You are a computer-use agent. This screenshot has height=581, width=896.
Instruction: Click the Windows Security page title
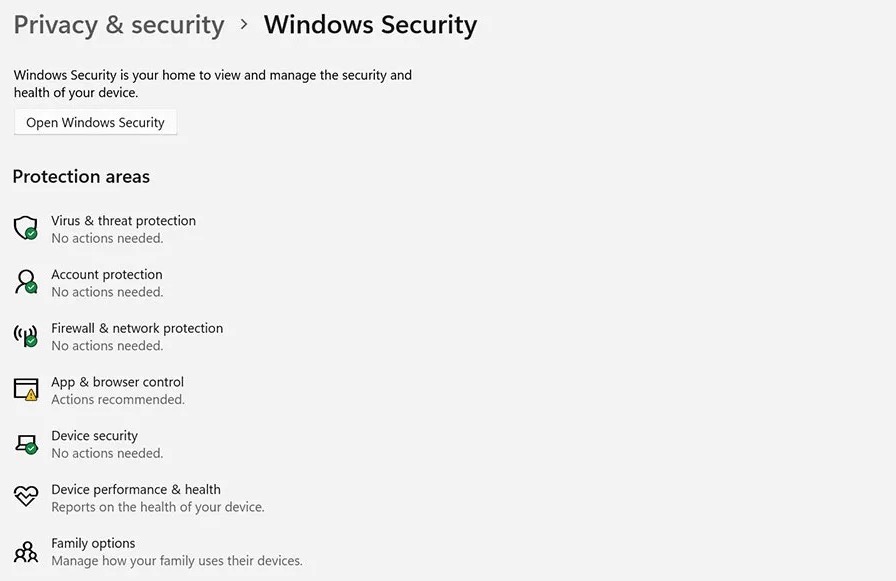click(x=370, y=26)
